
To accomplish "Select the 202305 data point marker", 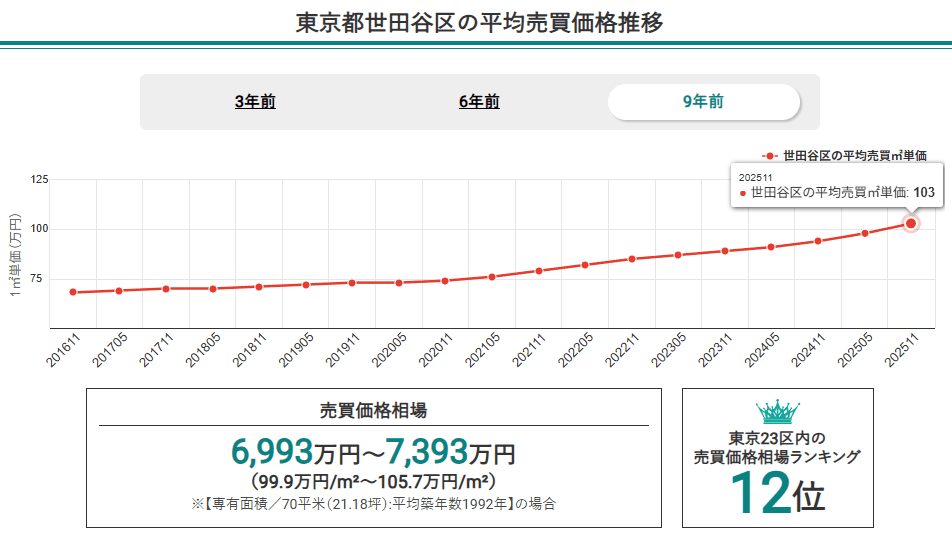I will (678, 254).
